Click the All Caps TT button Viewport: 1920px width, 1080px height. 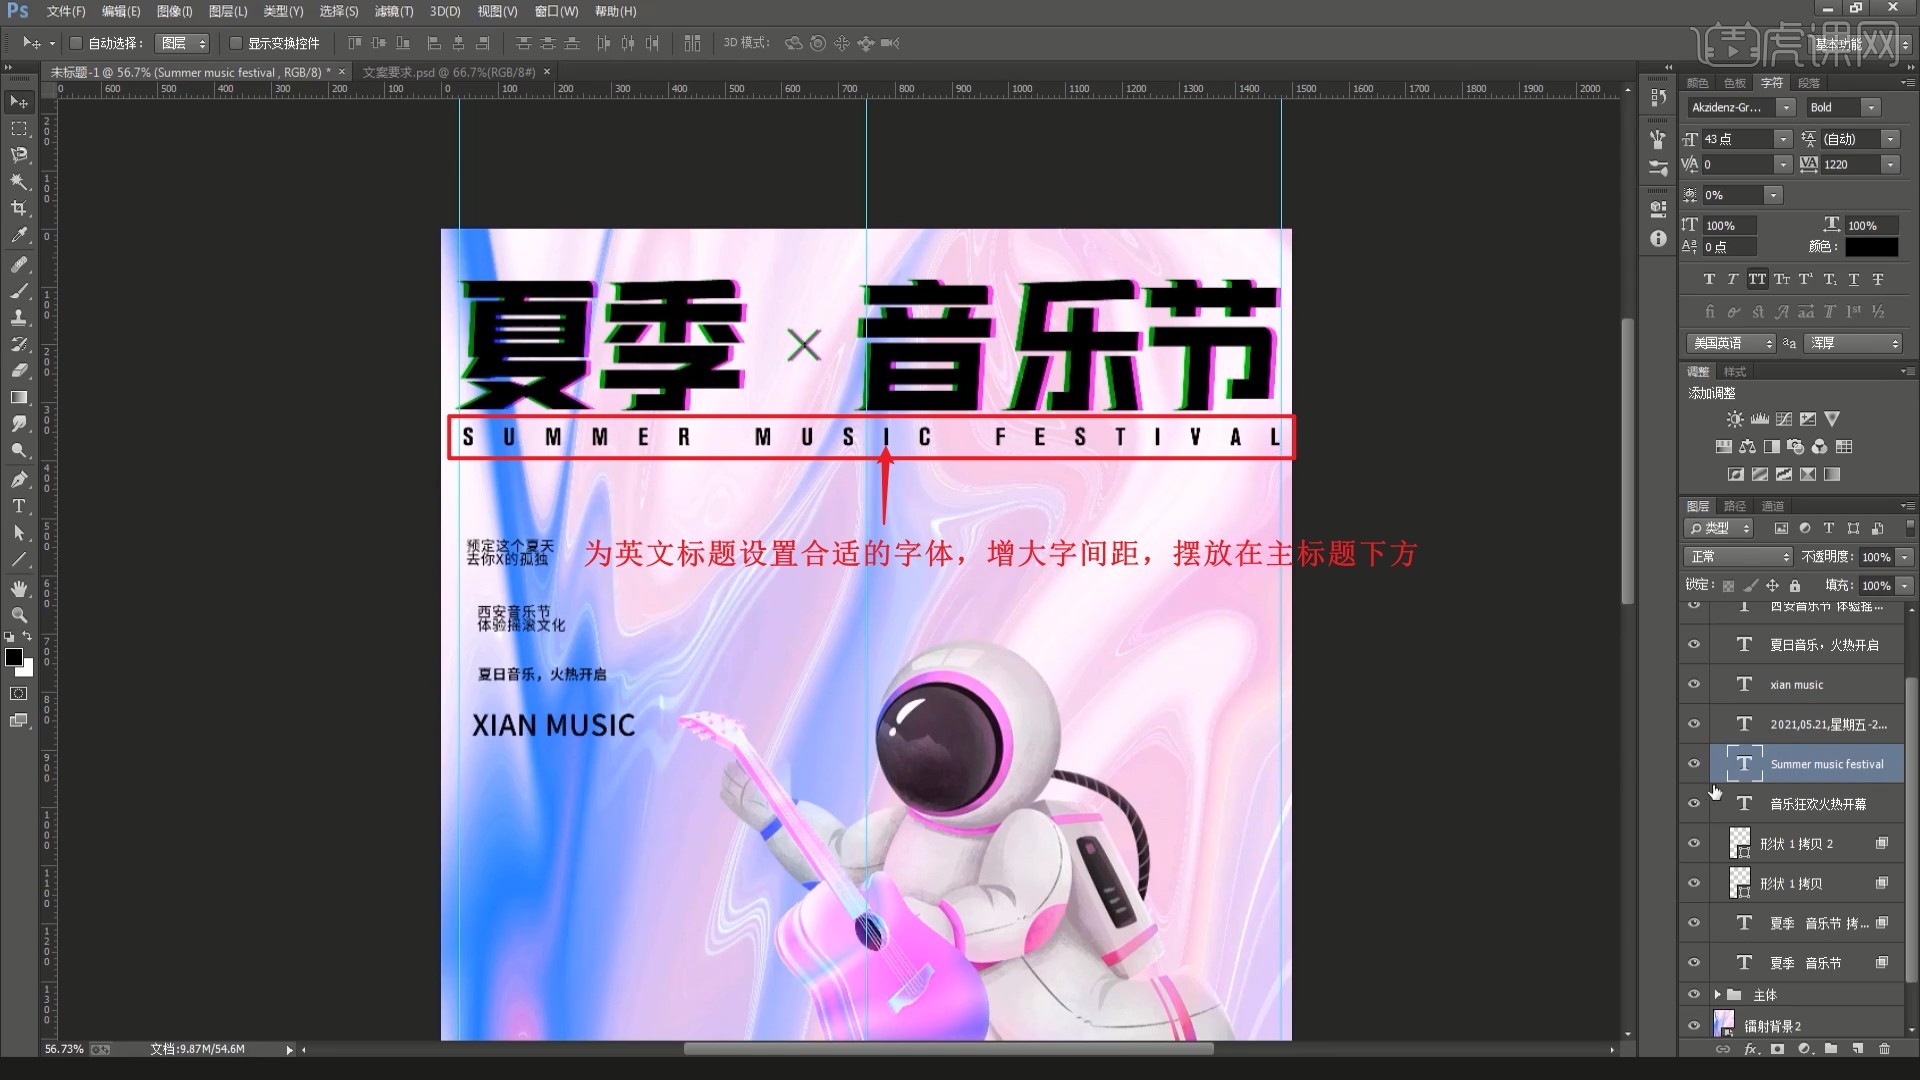pos(1757,279)
